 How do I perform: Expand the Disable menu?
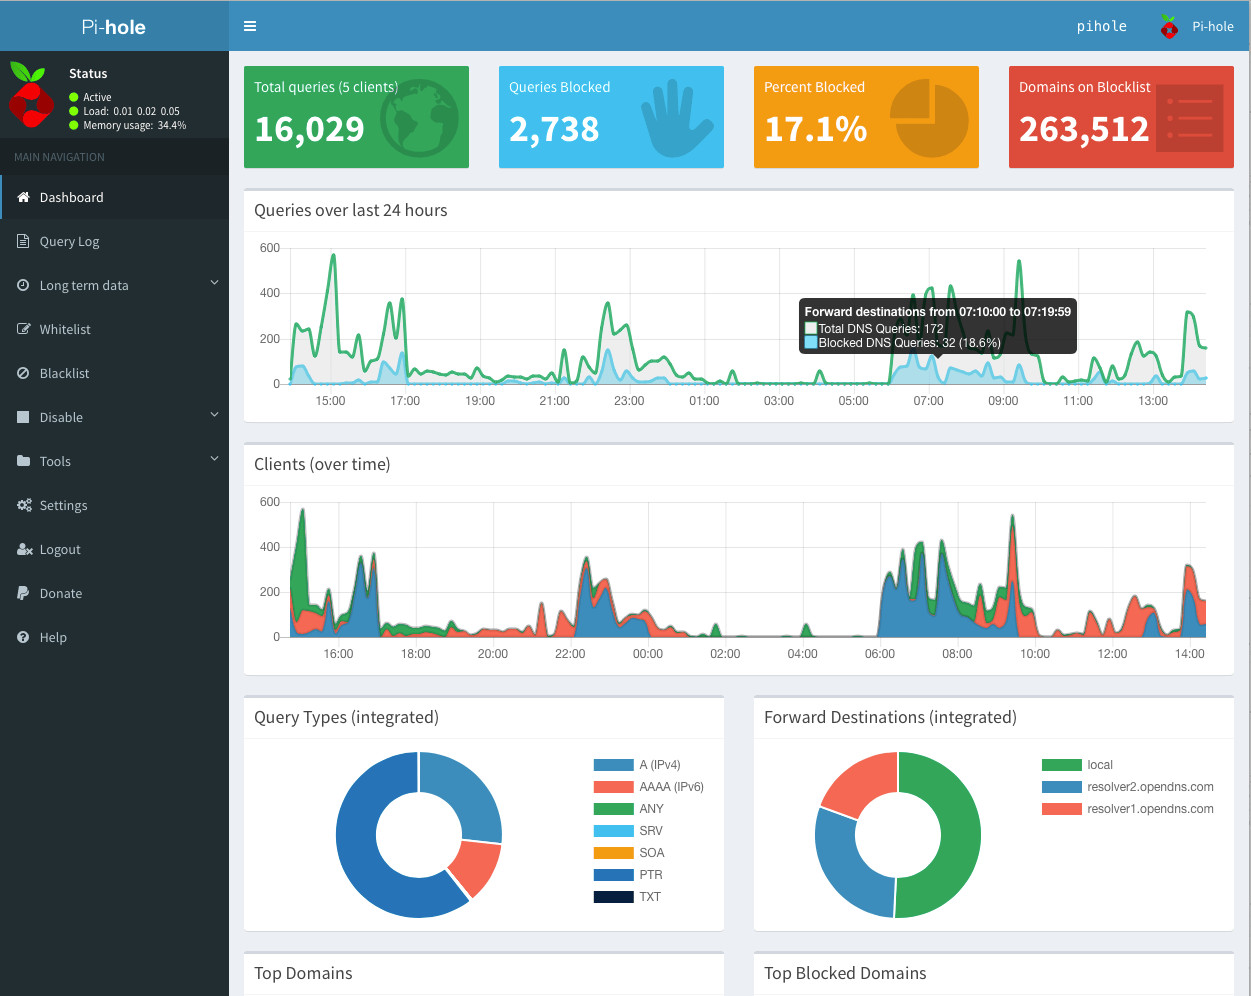tap(60, 417)
